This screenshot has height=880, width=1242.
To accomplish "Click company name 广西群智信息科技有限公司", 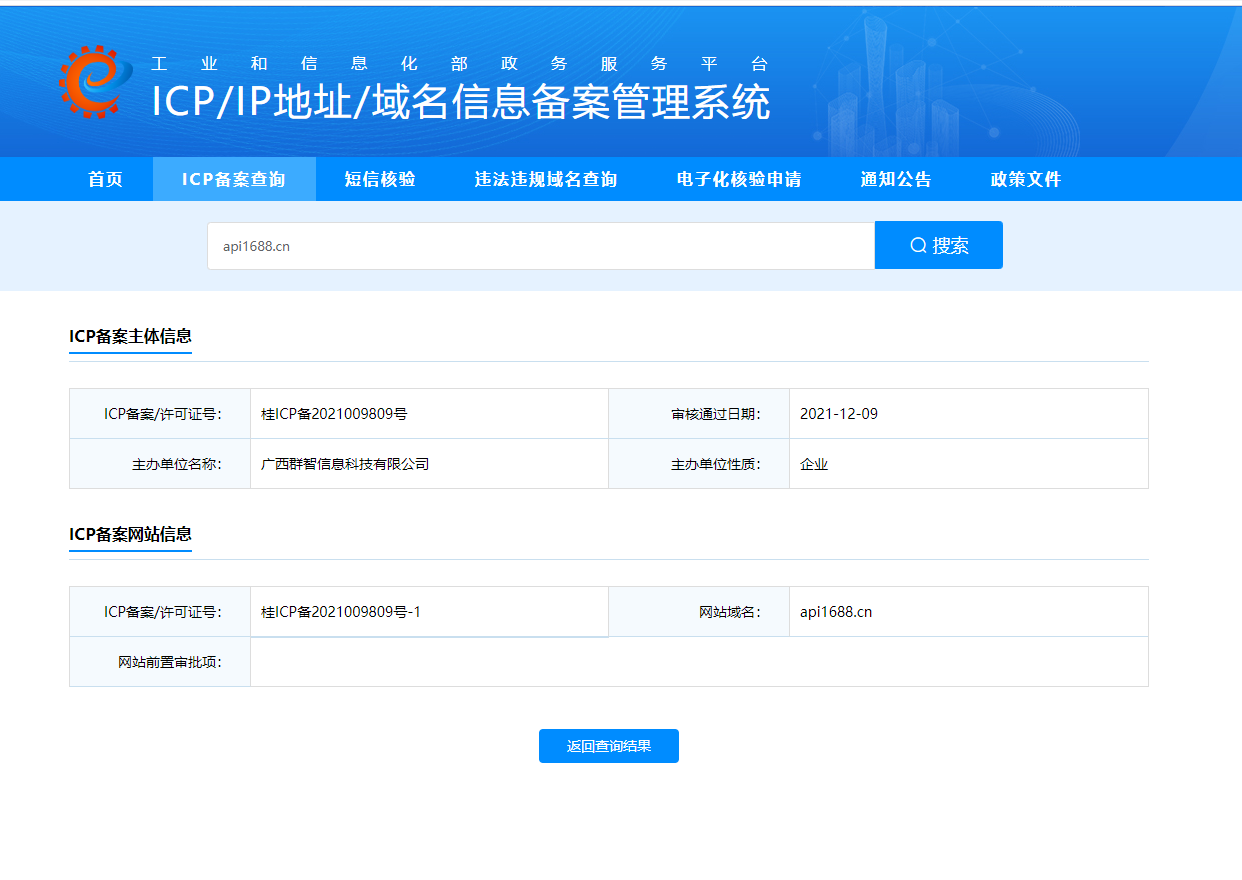I will (345, 464).
